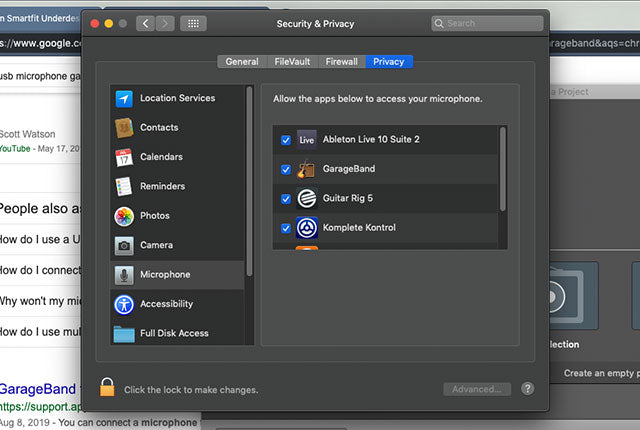Screen dimensions: 640x430
Task: Open the Camera privacy category
Action: click(156, 245)
